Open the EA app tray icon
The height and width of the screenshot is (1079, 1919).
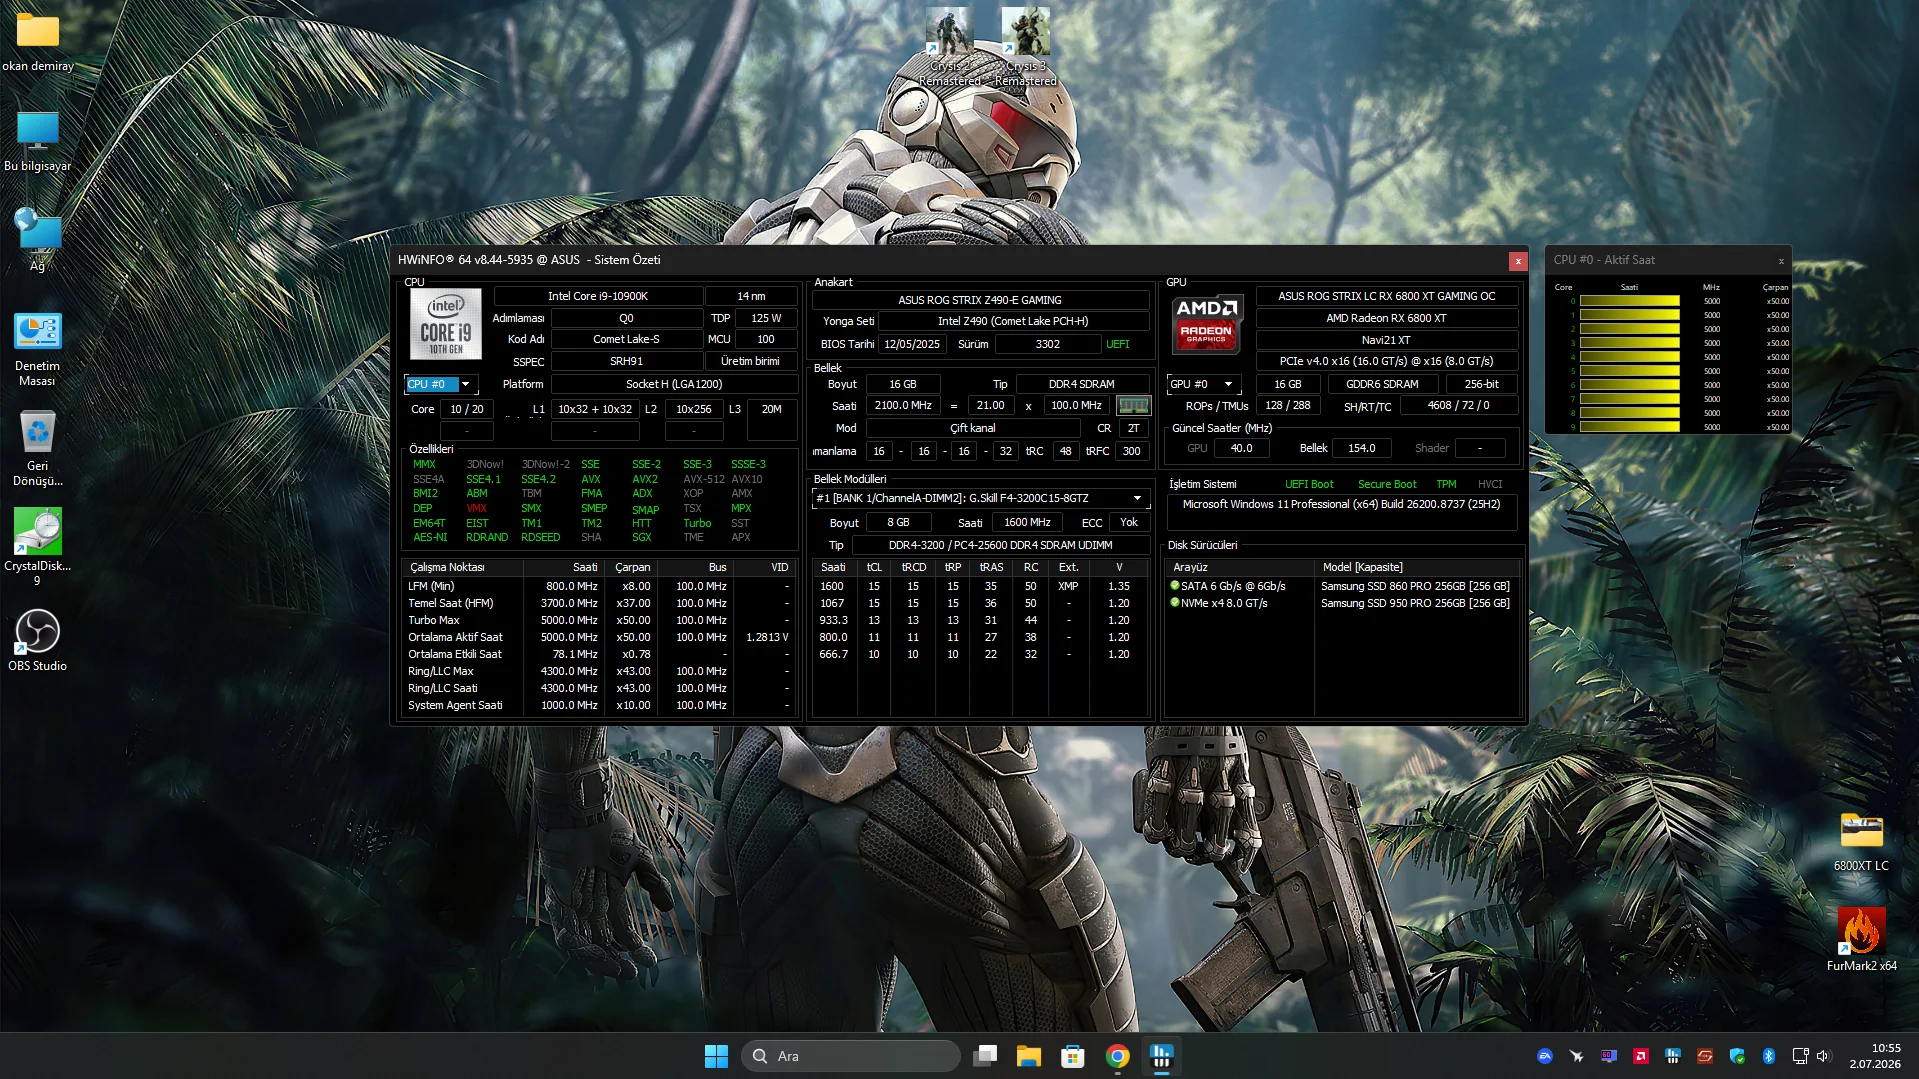click(1545, 1056)
